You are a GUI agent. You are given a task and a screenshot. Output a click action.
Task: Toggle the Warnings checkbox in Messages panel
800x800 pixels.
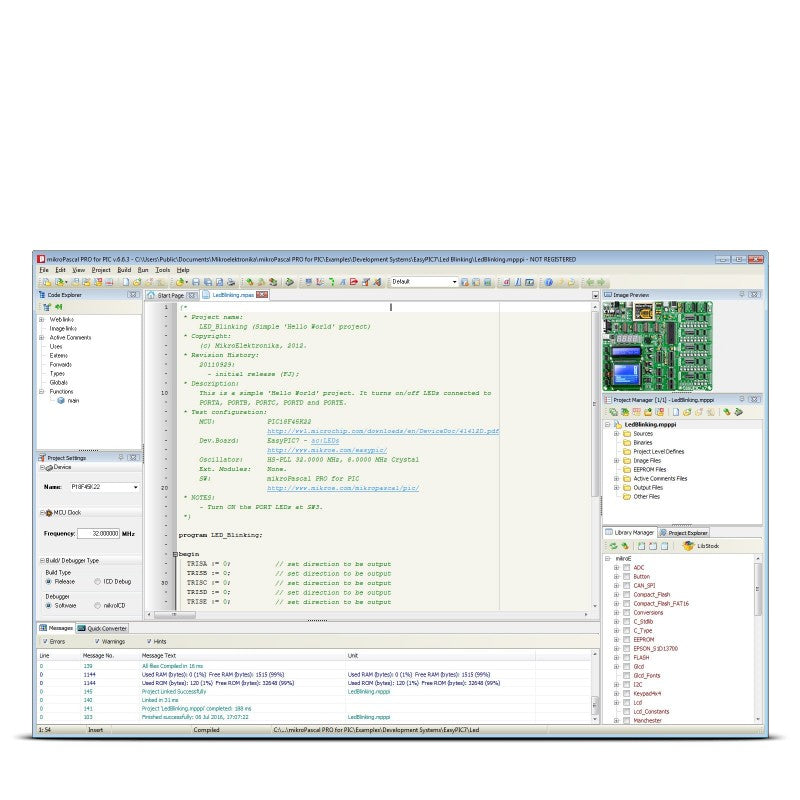(97, 641)
